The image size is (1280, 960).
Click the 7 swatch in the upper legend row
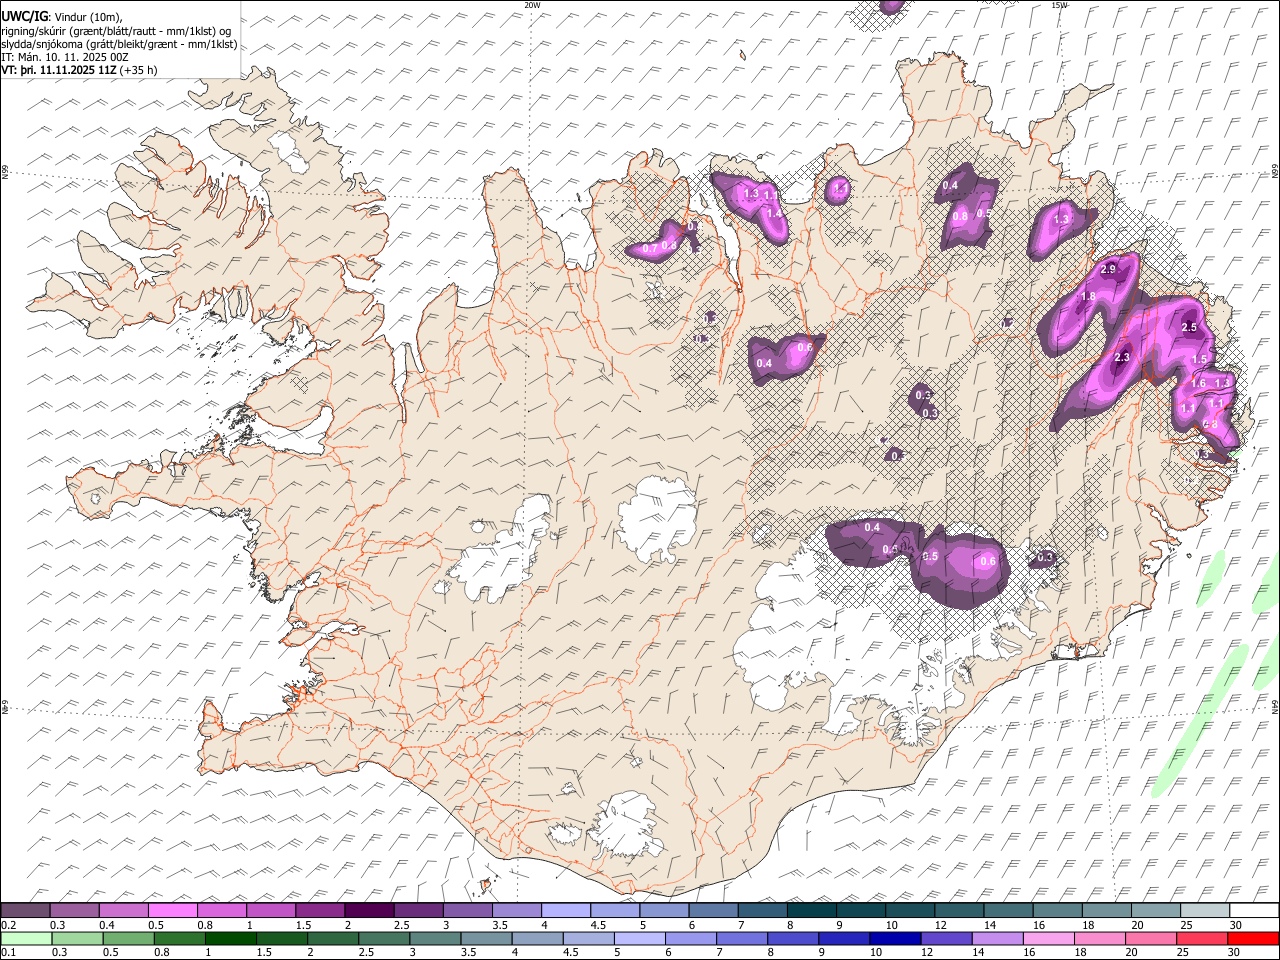(x=761, y=911)
